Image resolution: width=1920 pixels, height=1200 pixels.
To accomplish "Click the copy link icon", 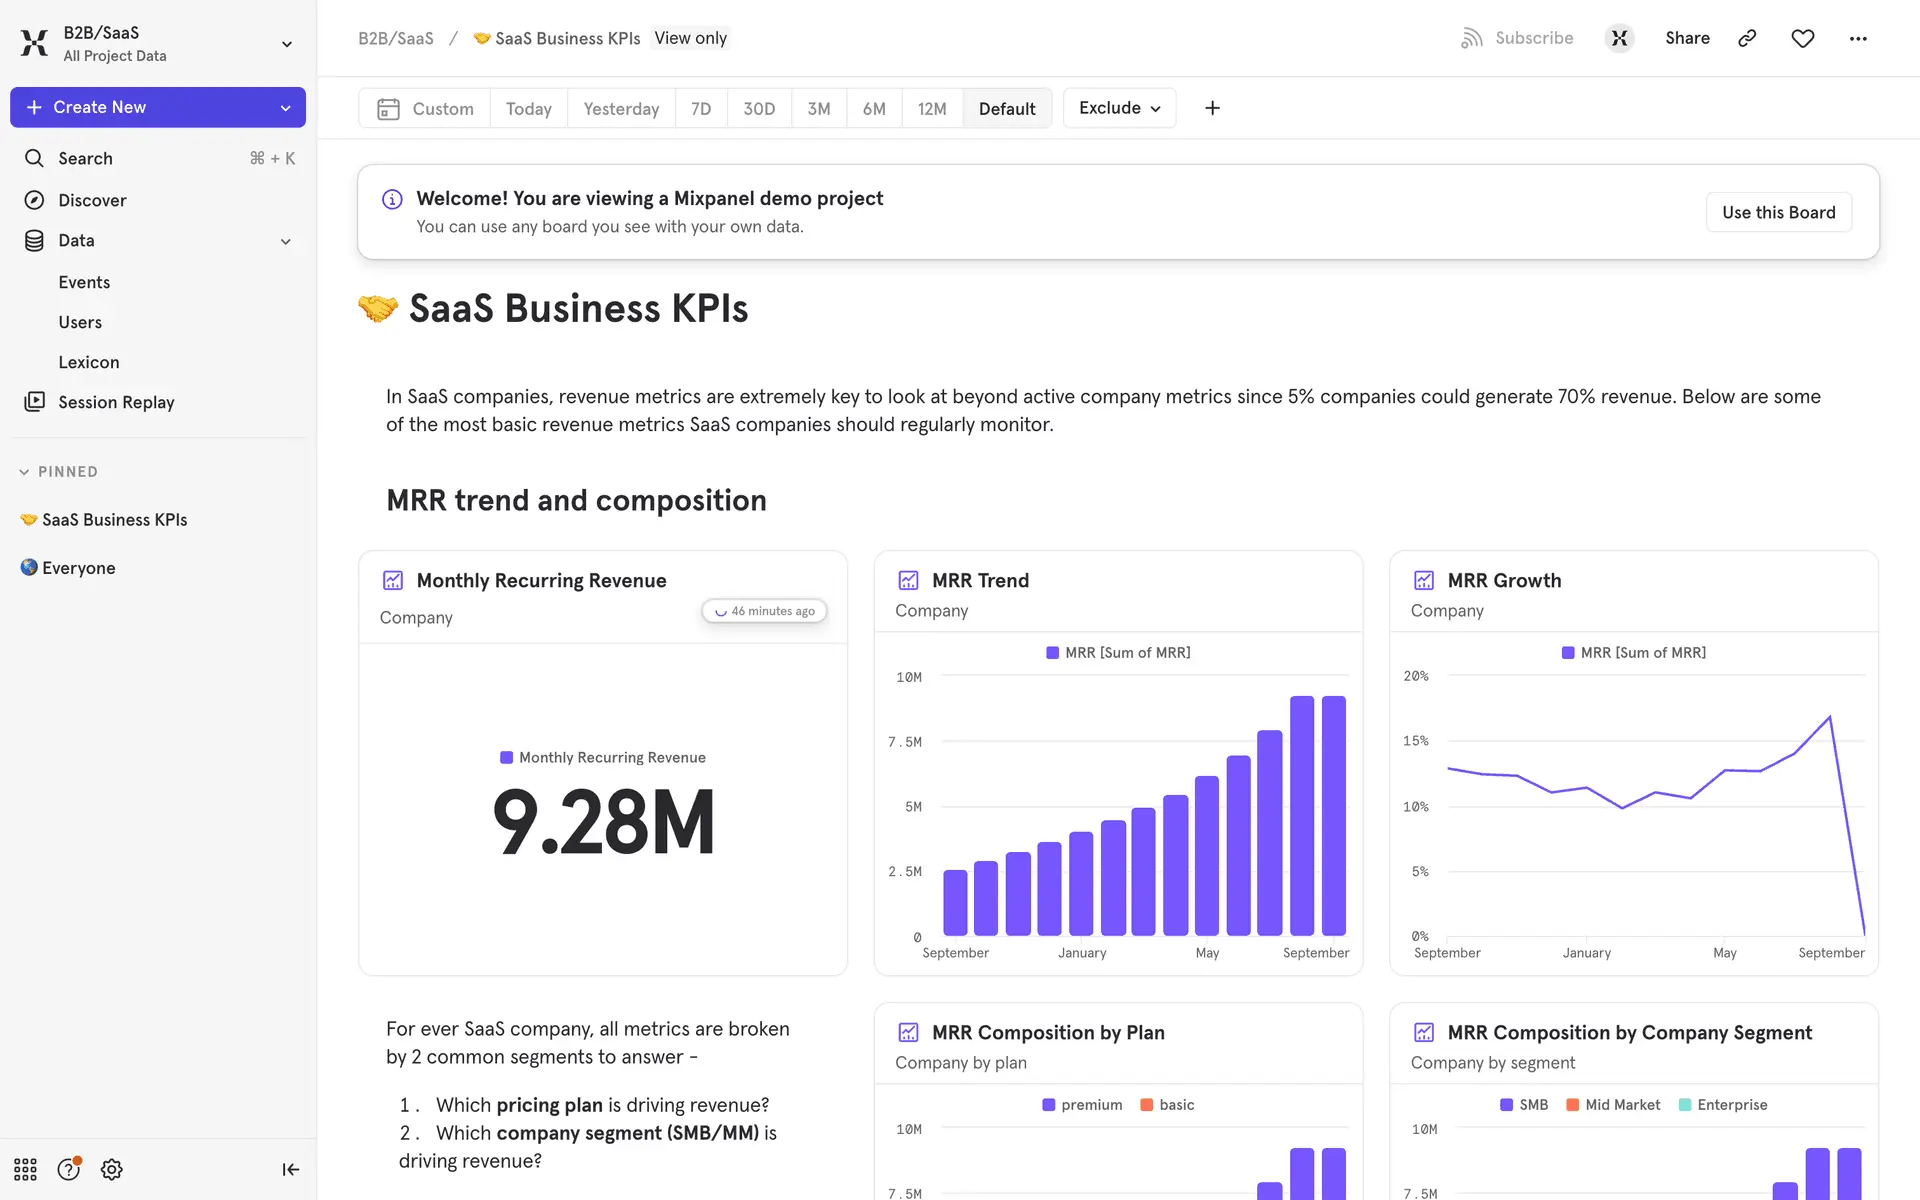I will pyautogui.click(x=1747, y=38).
